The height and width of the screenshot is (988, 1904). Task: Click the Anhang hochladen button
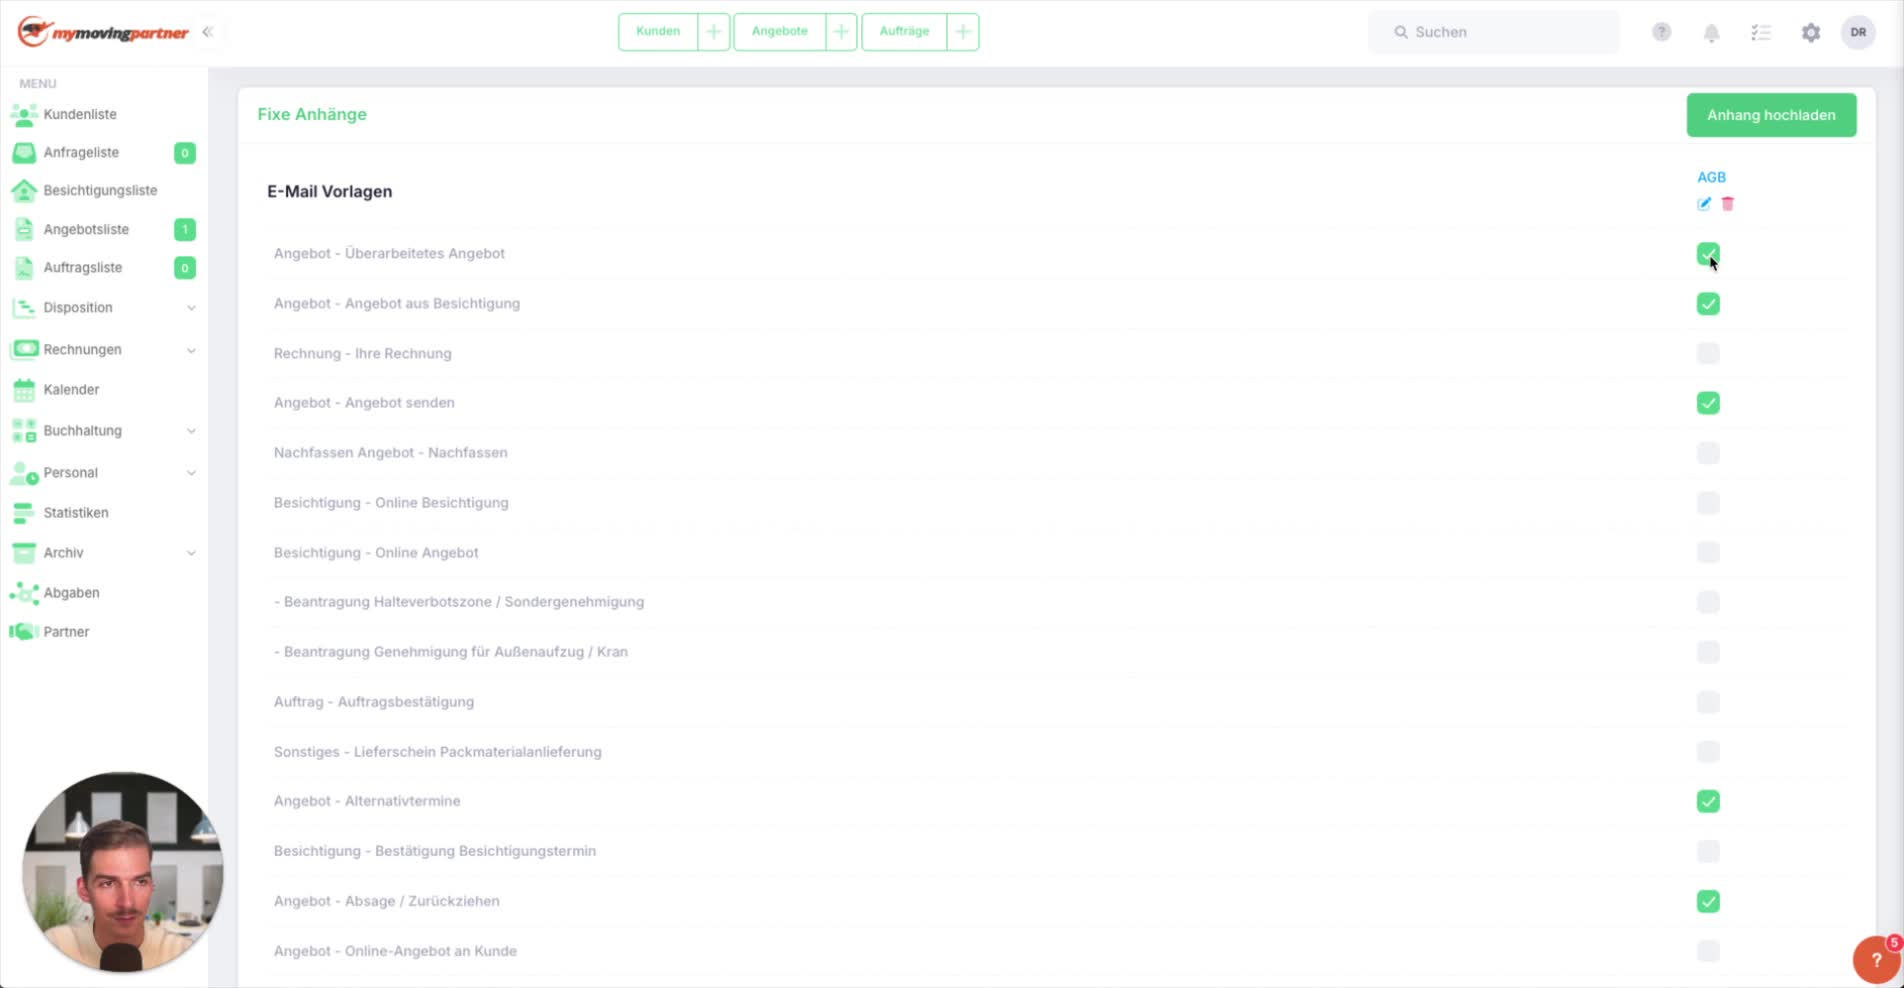click(x=1771, y=115)
